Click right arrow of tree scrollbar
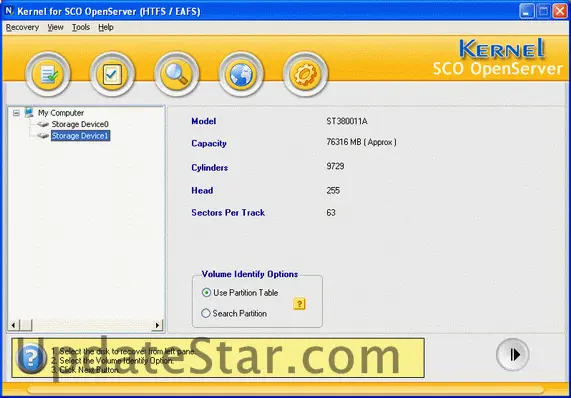Screen dimensions: 571x398 pos(157,325)
